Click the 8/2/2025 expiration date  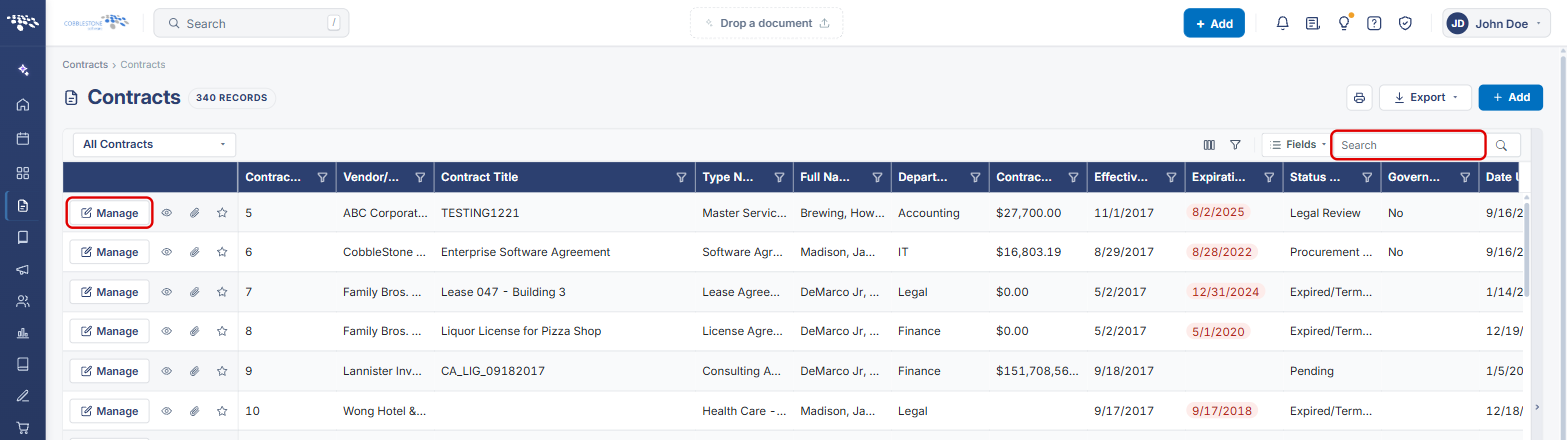1218,212
